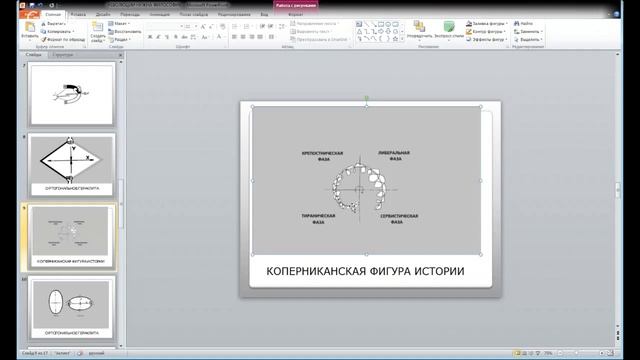This screenshot has width=640, height=360.
Task: Toggle Underline (Ч) formatting
Action: [x=167, y=37]
